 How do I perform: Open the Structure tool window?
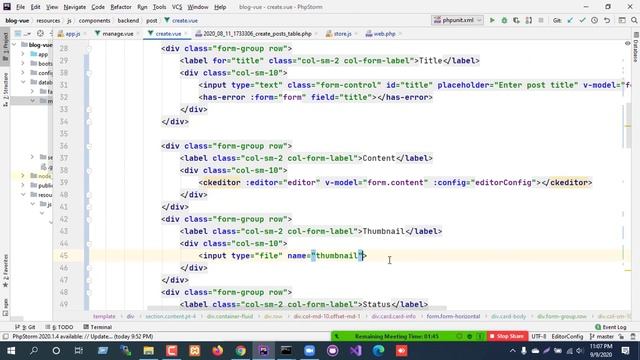click(5, 90)
